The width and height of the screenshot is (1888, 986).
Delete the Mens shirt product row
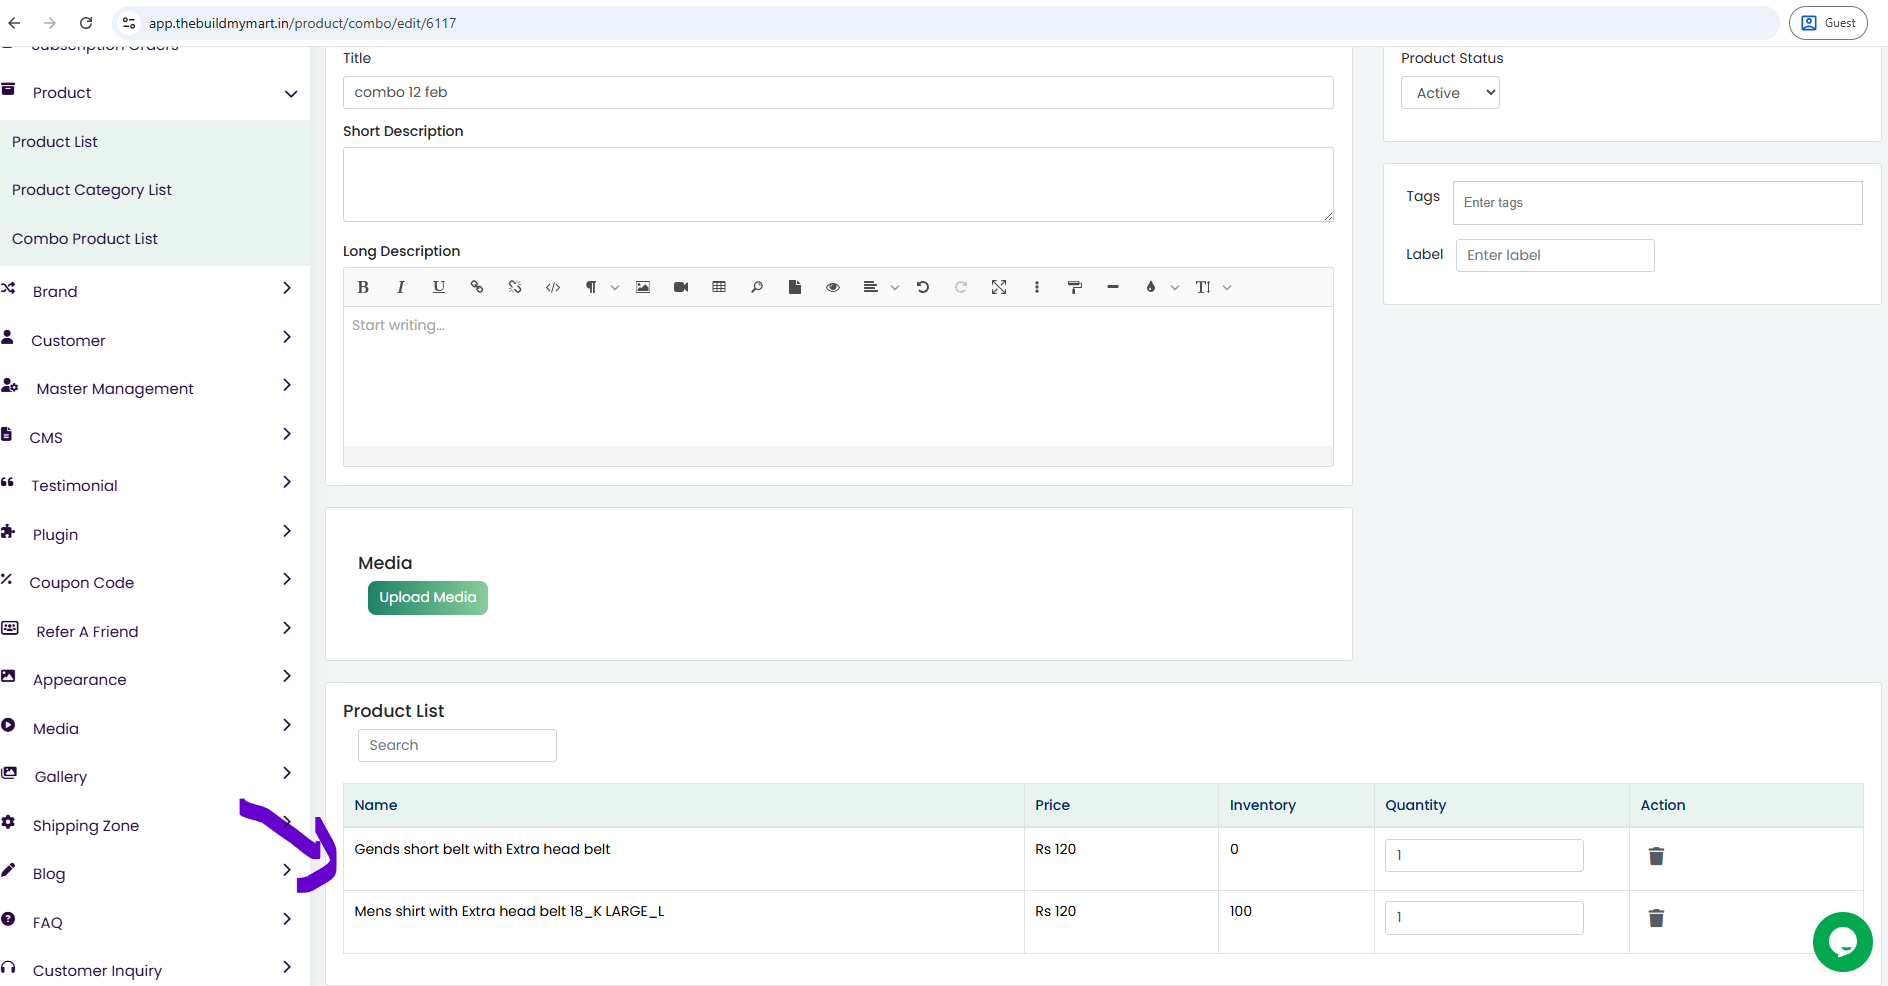(x=1656, y=918)
